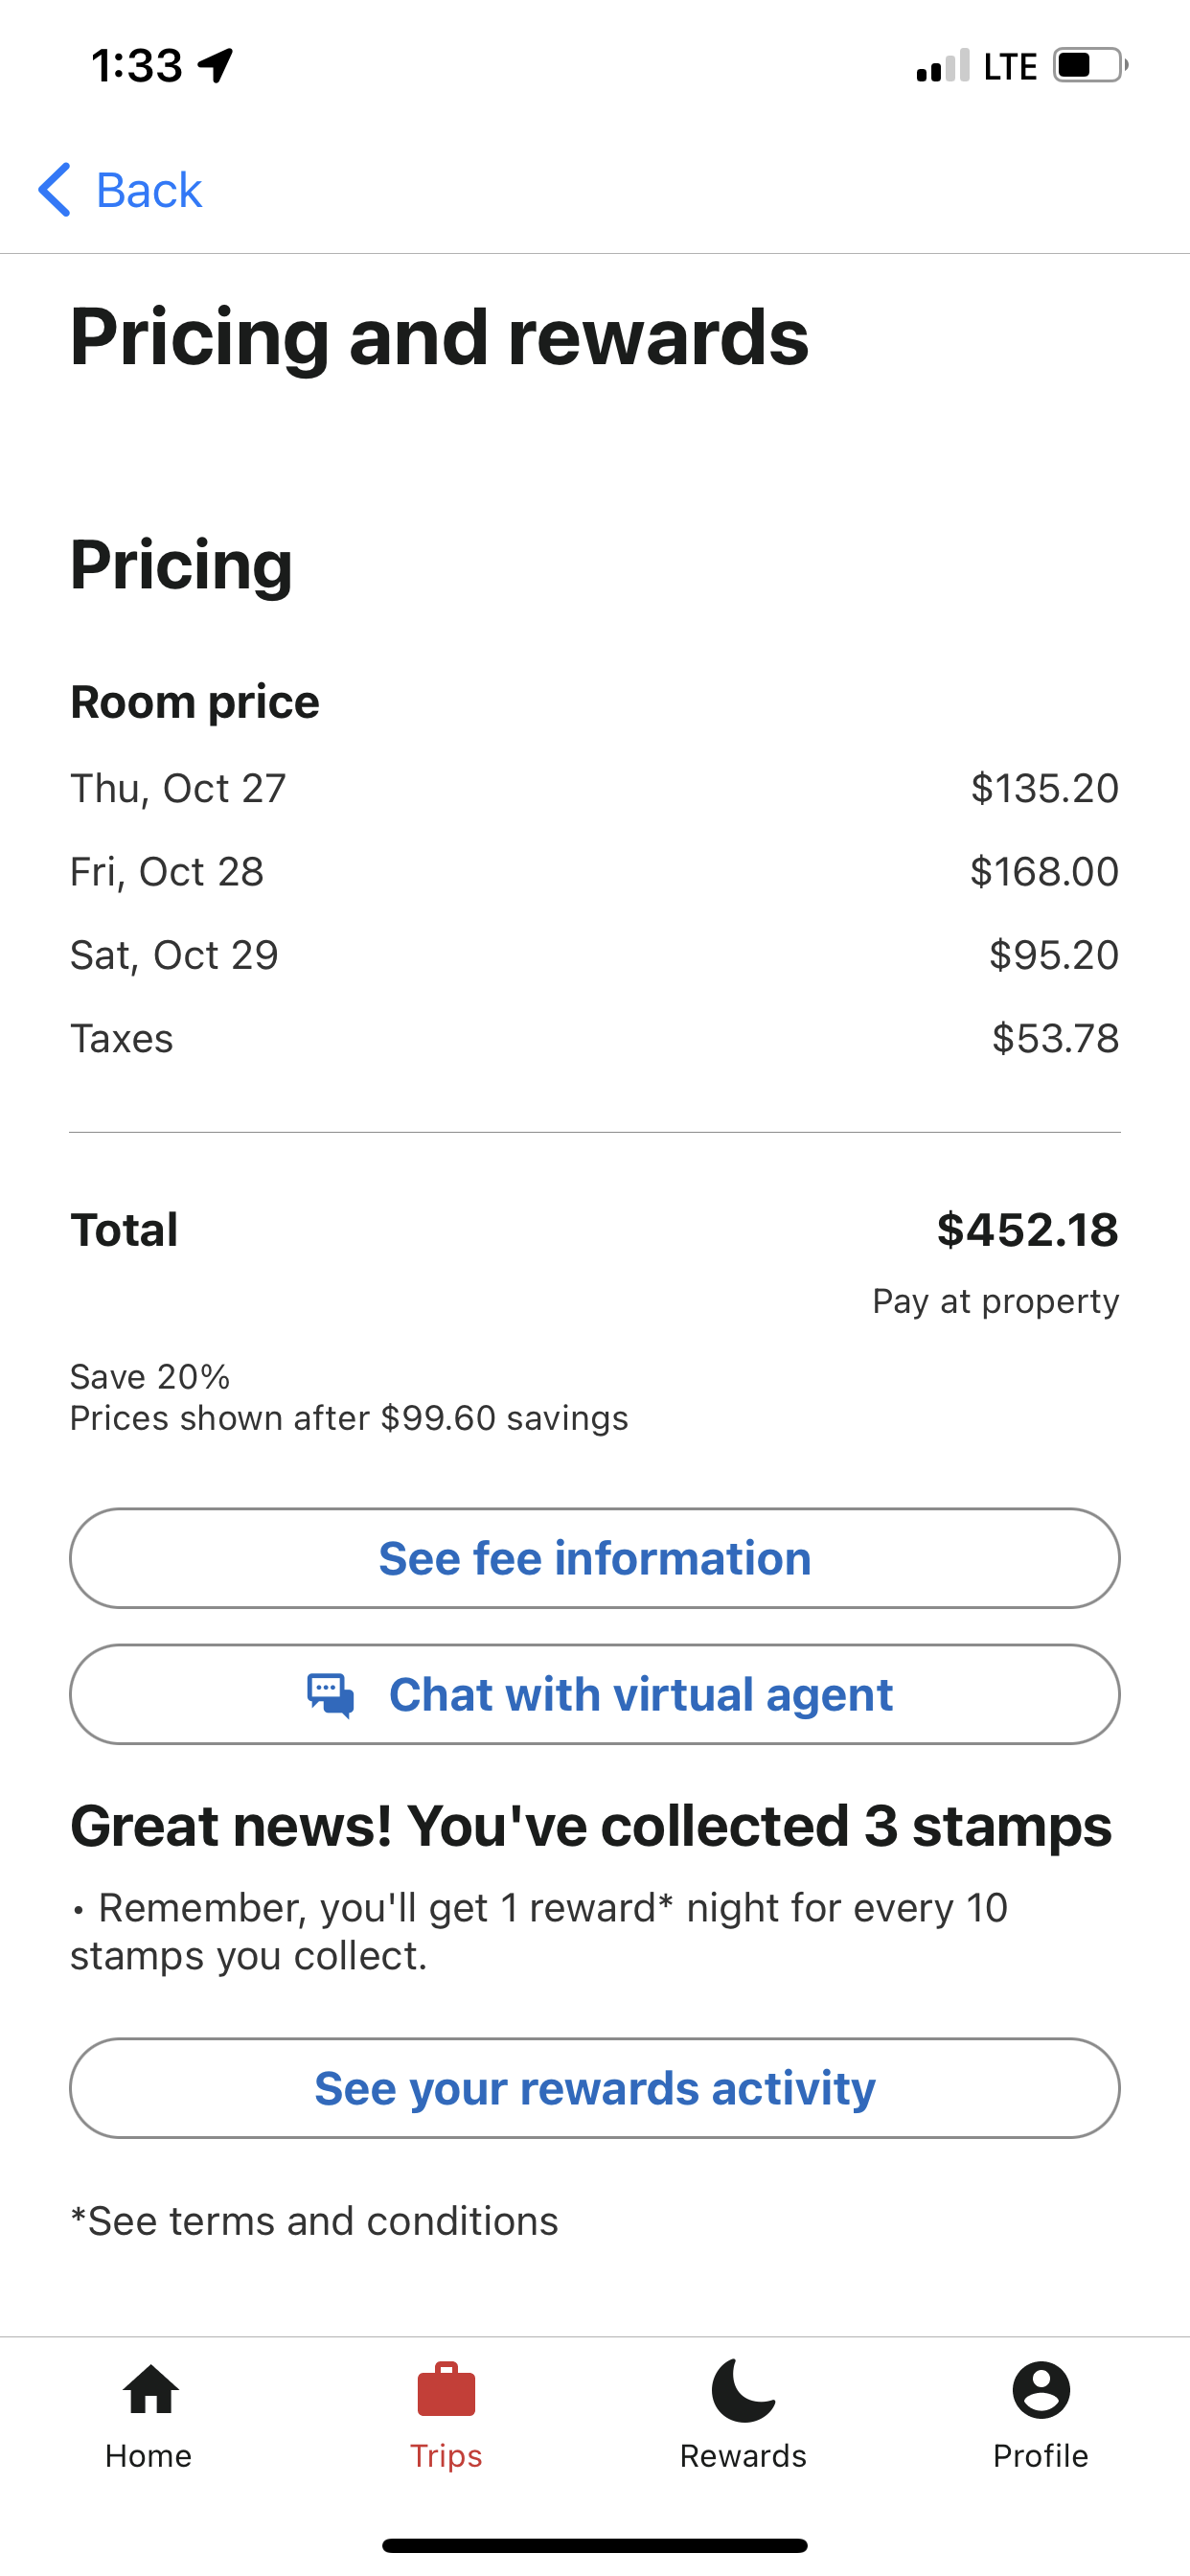Tap the home indicator bar at bottom
This screenshot has width=1190, height=2576.
click(595, 2545)
